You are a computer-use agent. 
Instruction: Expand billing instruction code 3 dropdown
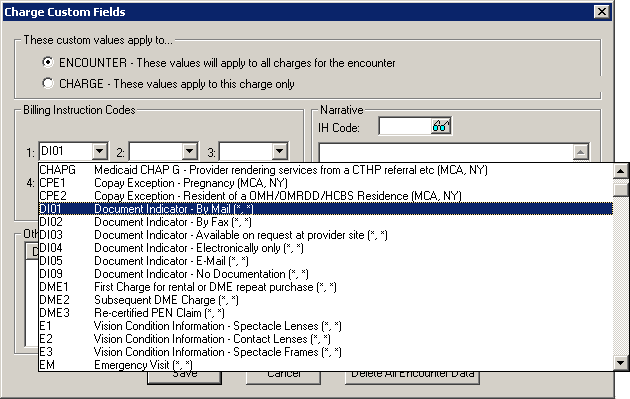[279, 151]
